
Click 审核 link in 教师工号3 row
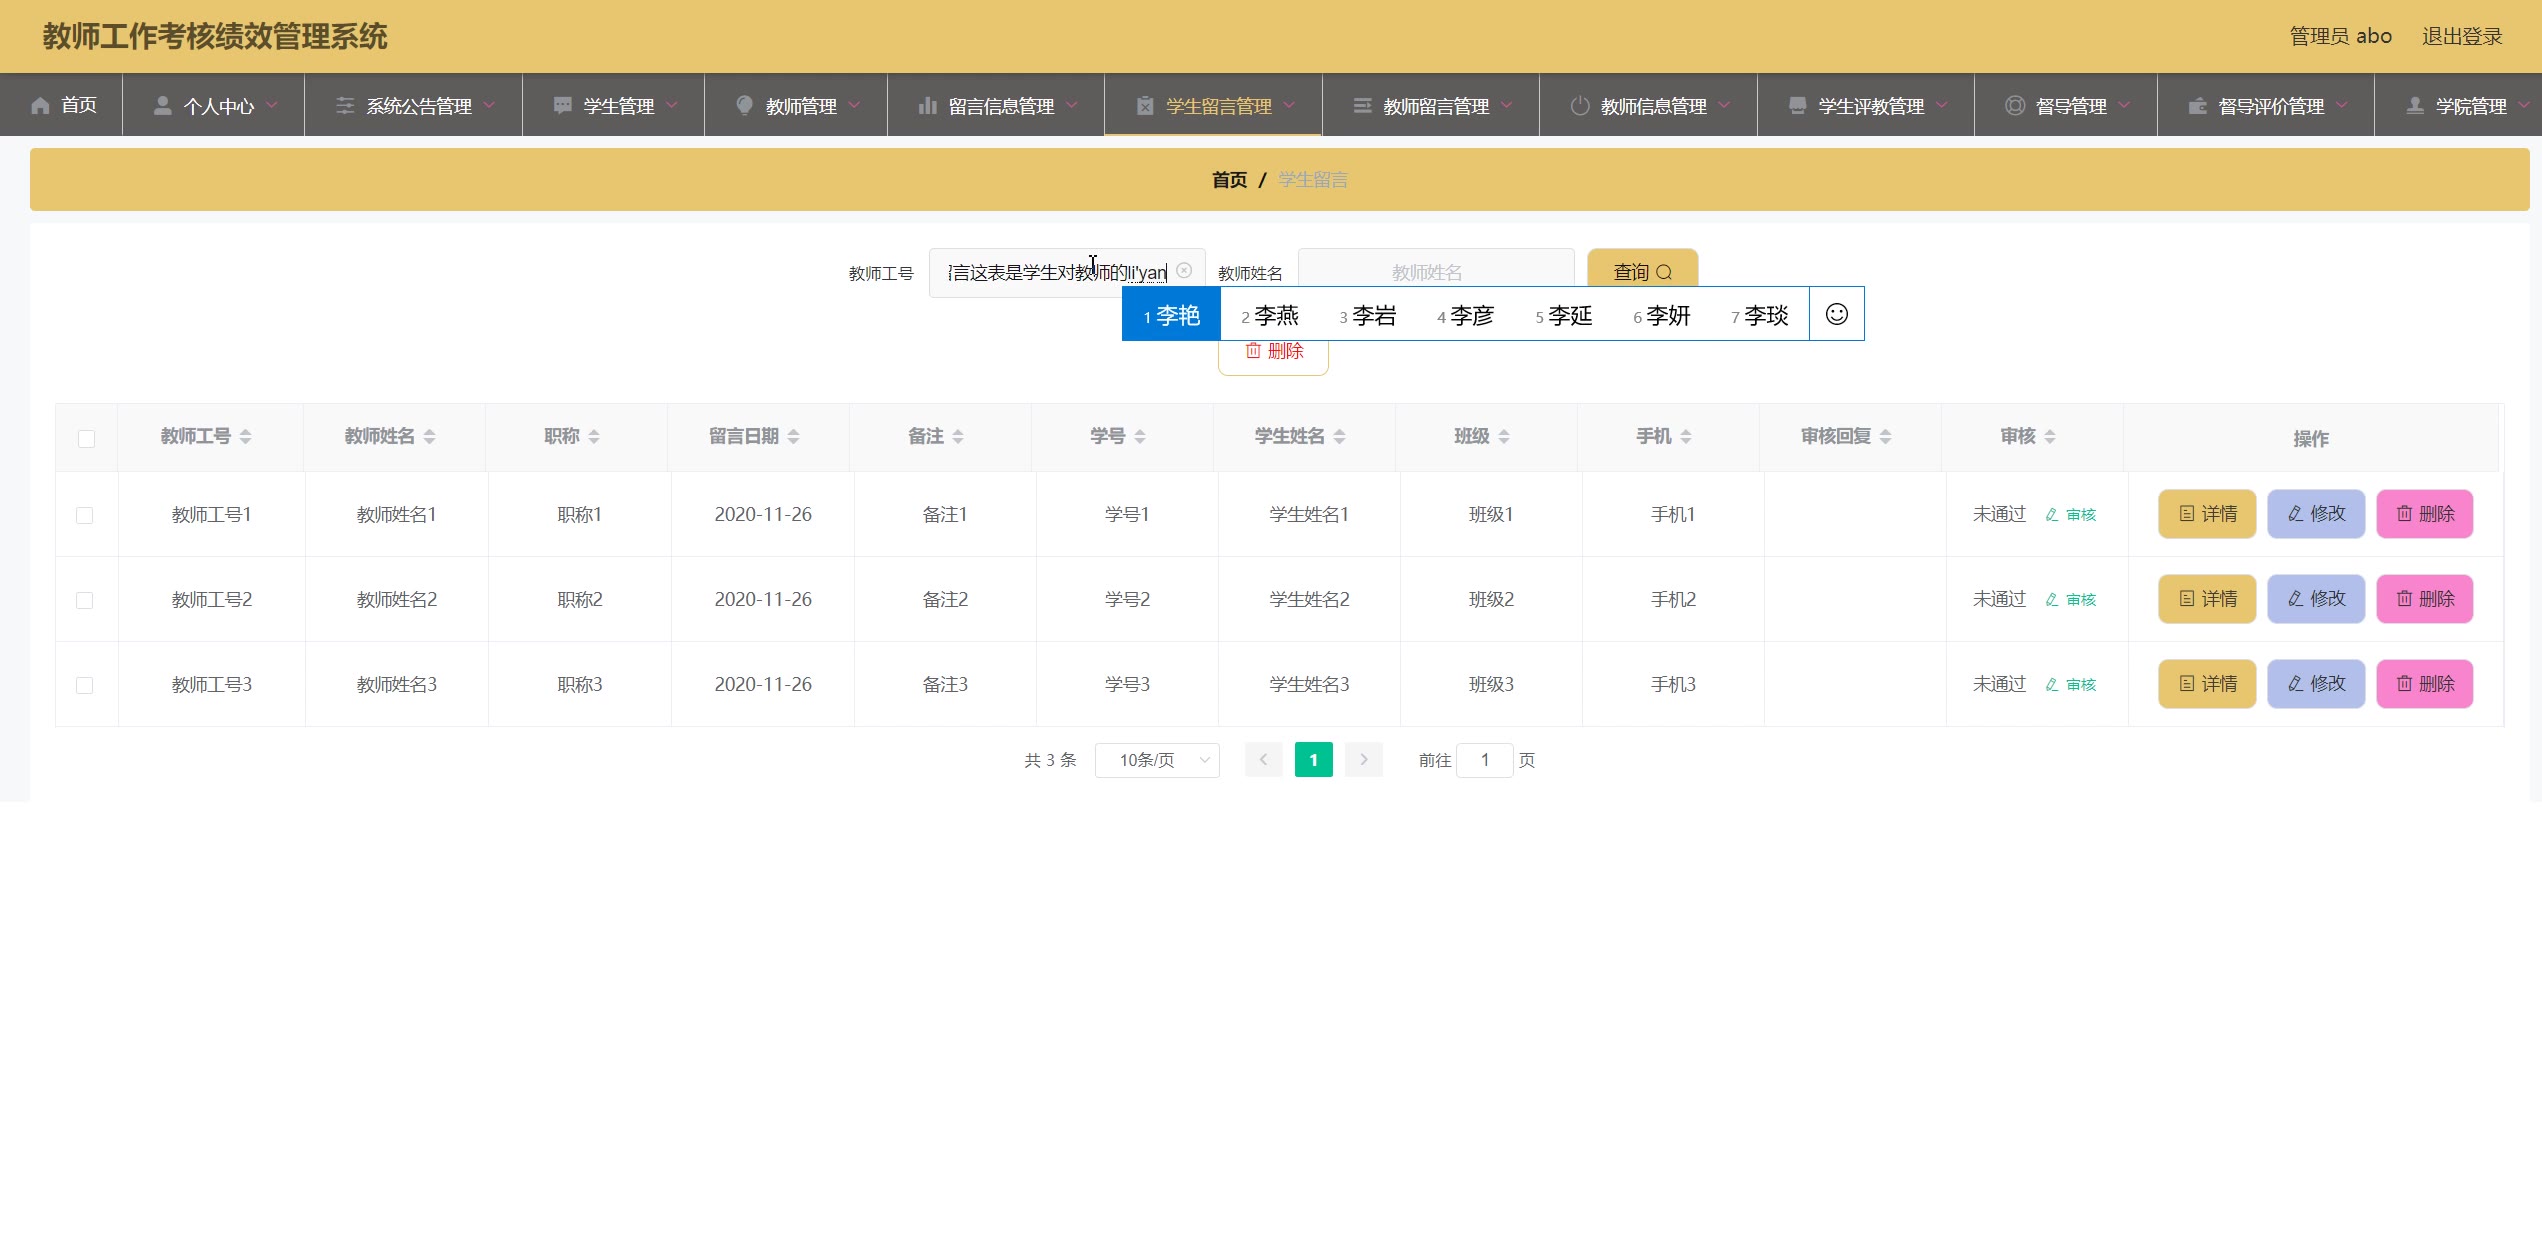click(2071, 685)
